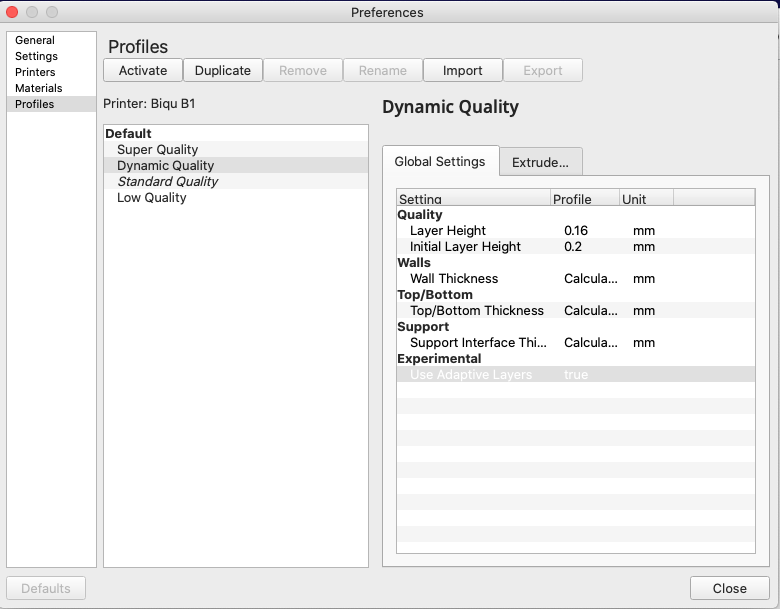Select the Dynamic Quality profile row
This screenshot has height=609, width=780.
coord(236,165)
